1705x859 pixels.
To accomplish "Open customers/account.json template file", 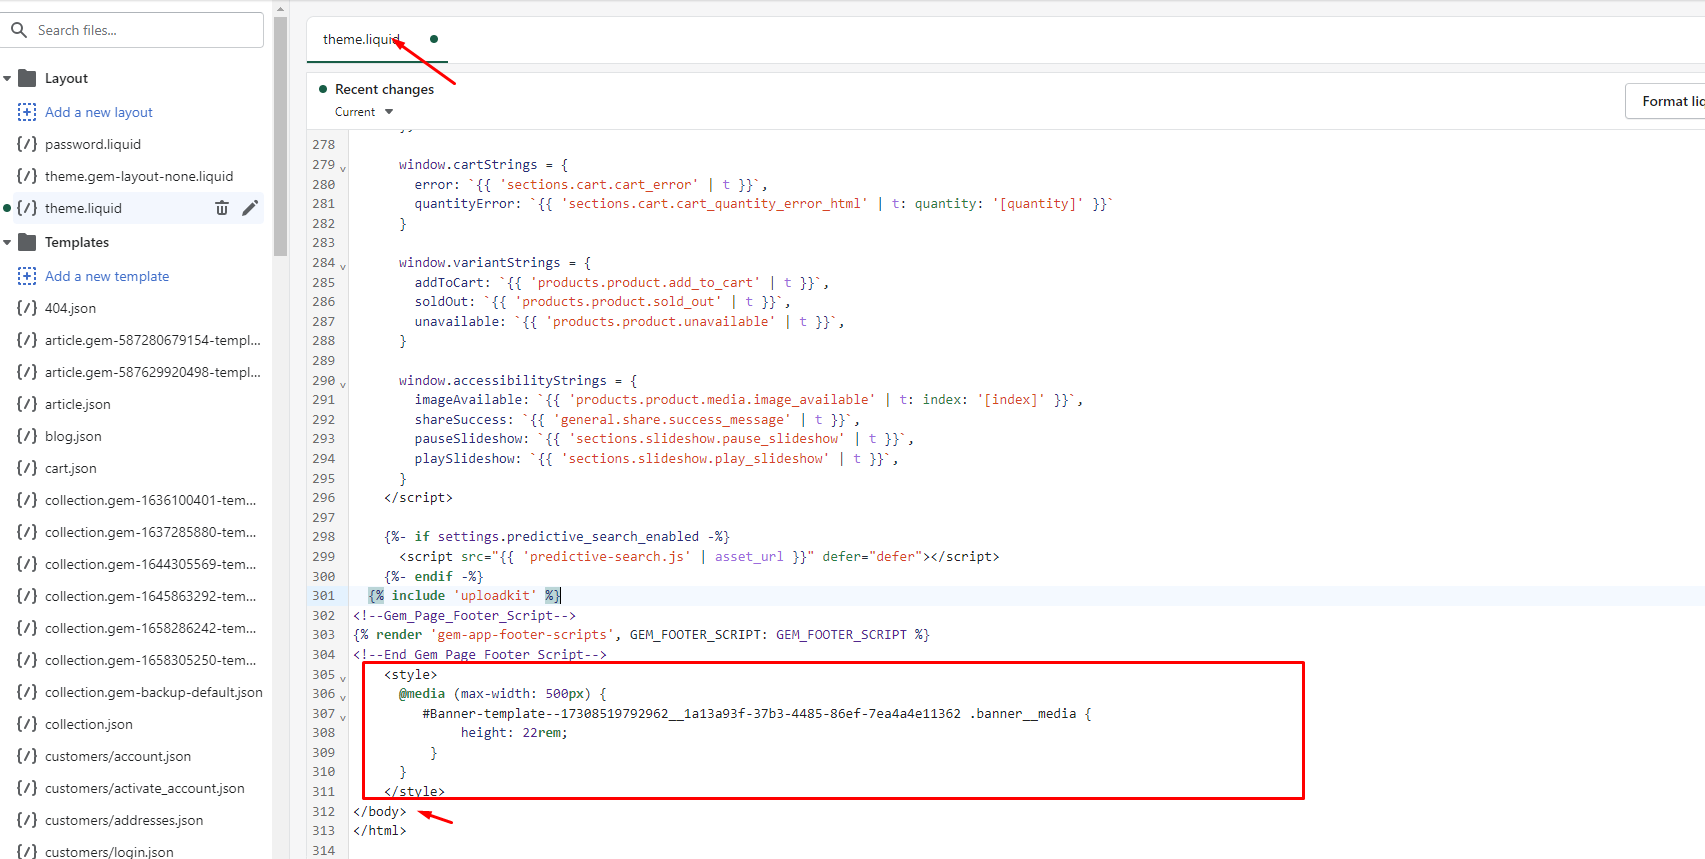I will tap(118, 756).
